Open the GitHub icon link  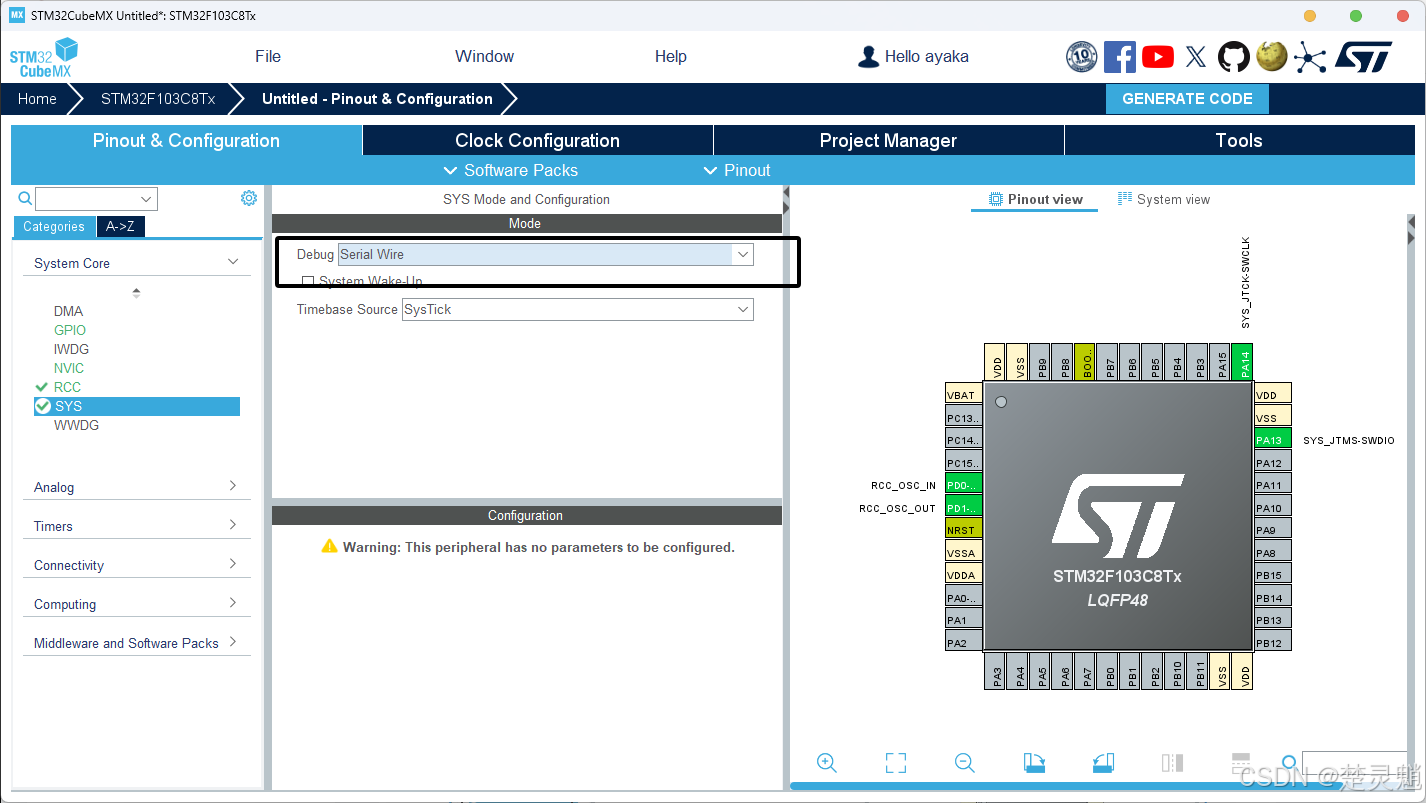point(1233,57)
